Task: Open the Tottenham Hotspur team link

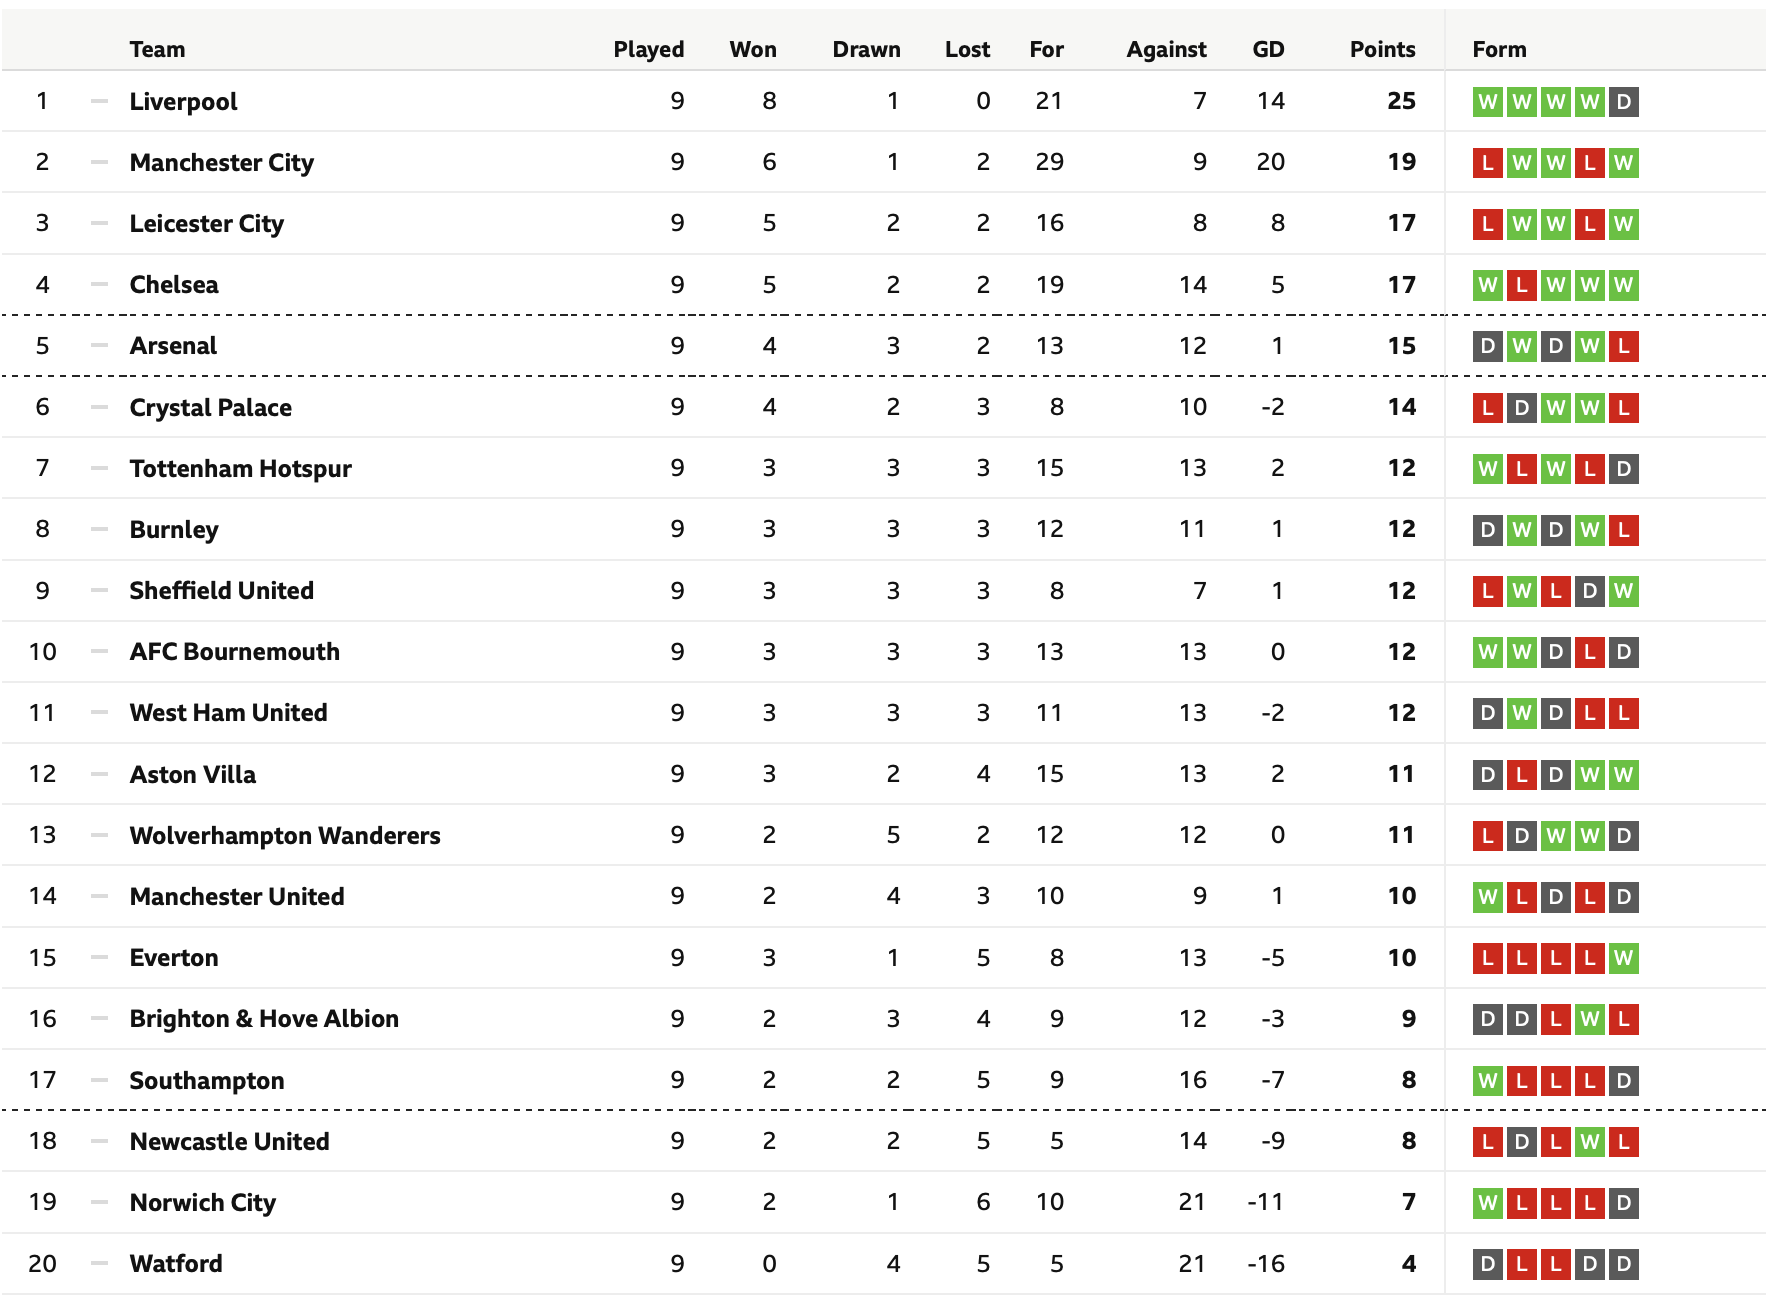Action: (x=241, y=469)
